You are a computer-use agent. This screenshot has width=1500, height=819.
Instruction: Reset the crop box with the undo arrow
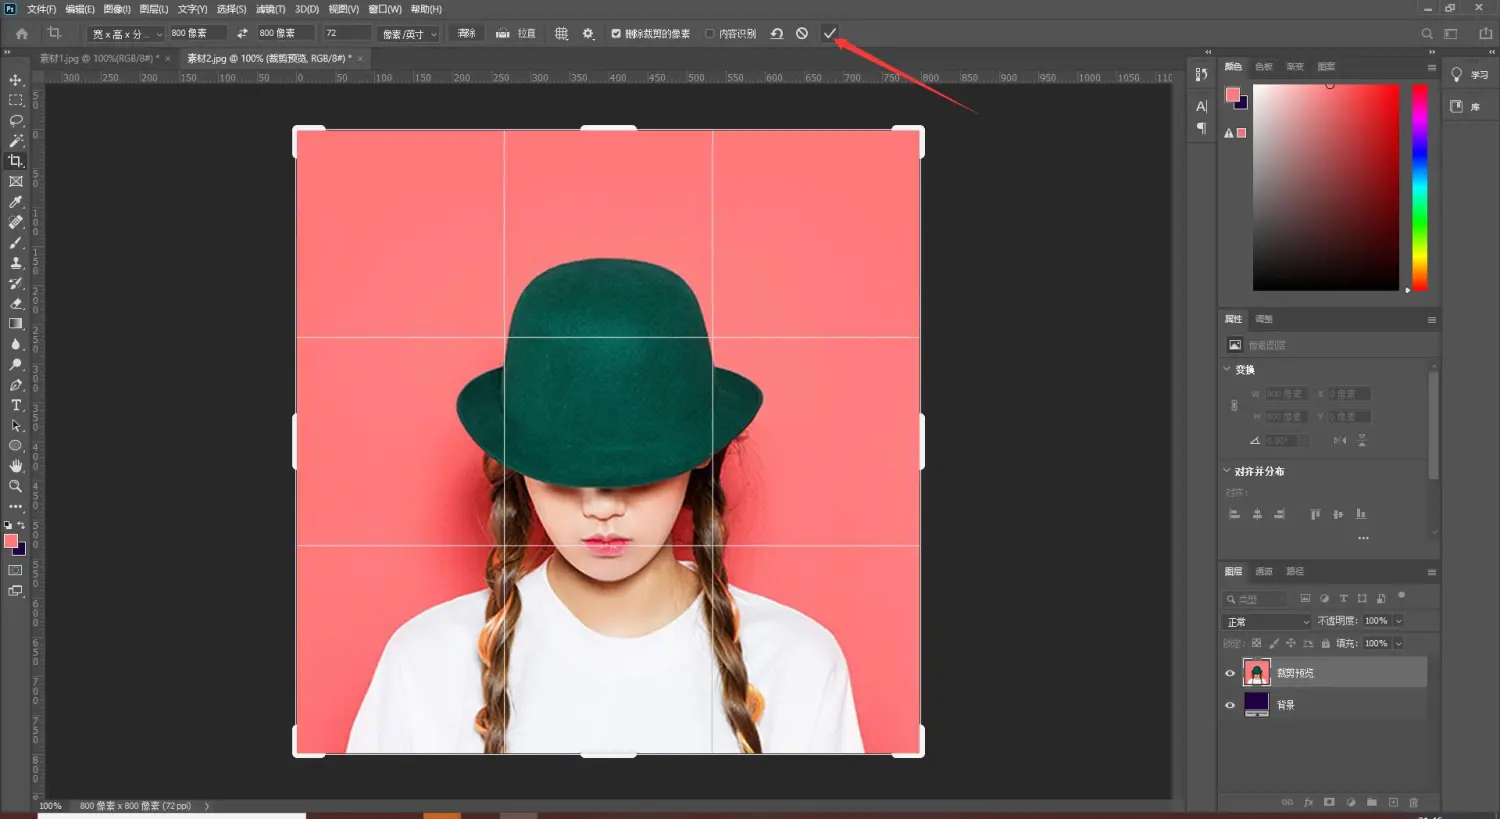coord(776,33)
